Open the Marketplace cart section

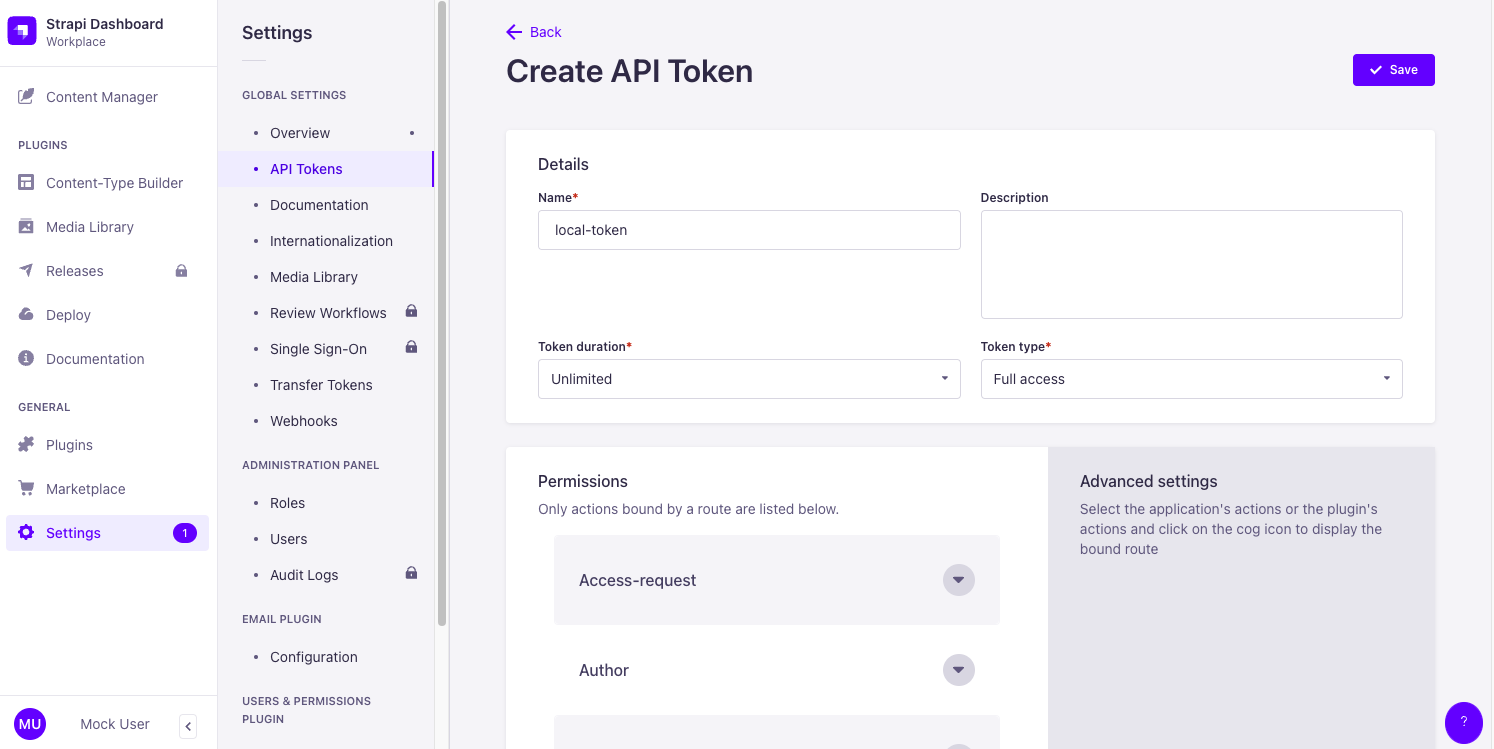tap(85, 489)
